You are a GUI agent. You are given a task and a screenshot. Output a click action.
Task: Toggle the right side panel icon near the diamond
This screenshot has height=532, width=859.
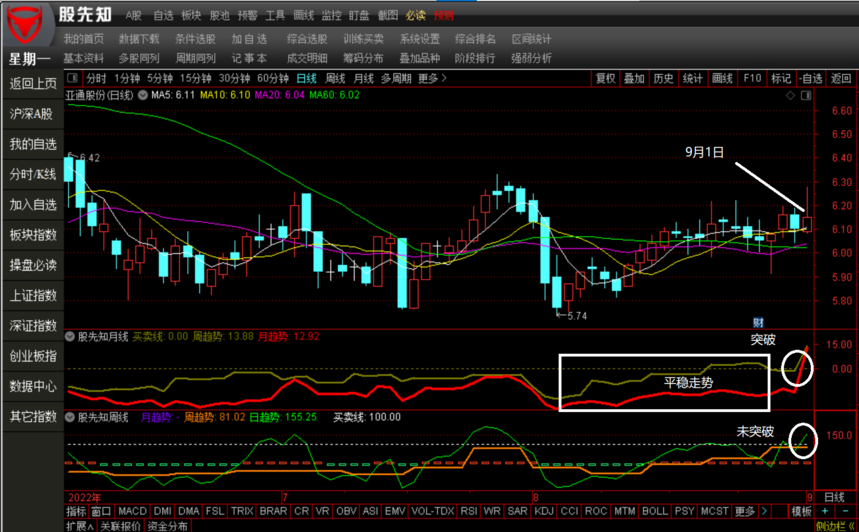tap(806, 95)
